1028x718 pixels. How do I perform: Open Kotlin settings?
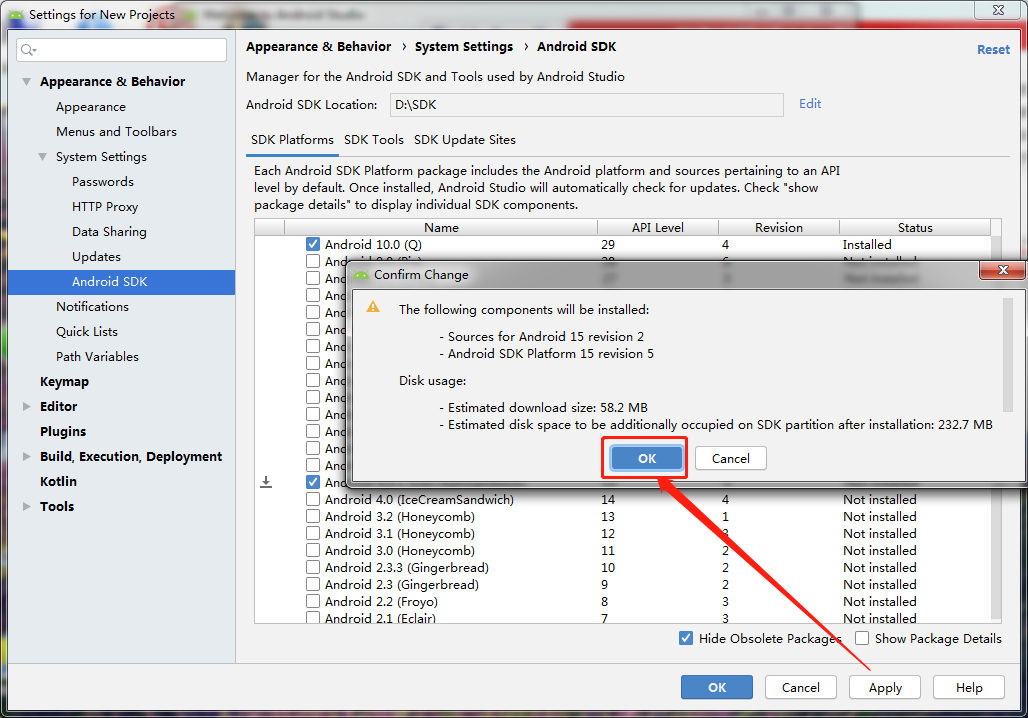(x=58, y=481)
